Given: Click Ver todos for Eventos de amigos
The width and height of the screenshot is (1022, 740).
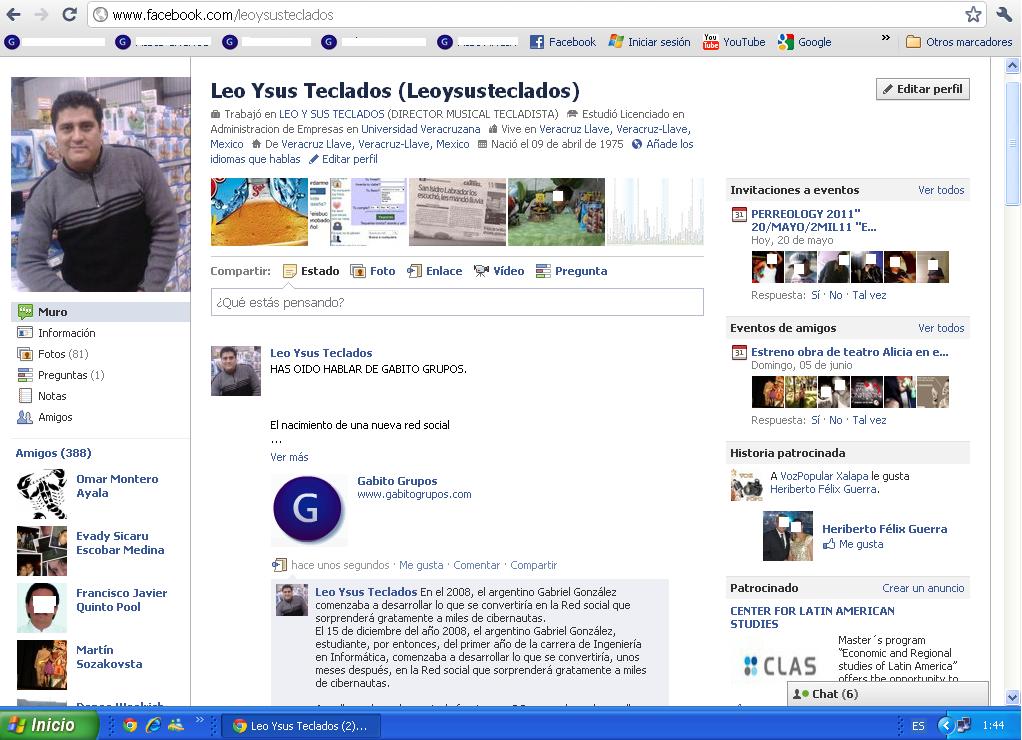Looking at the screenshot, I should pyautogui.click(x=941, y=328).
